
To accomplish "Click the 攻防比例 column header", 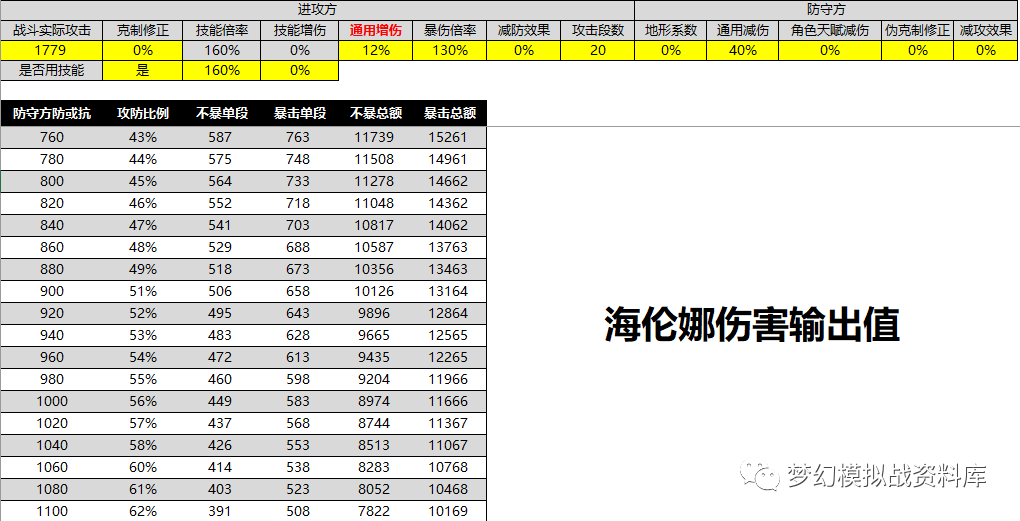I will coord(142,113).
